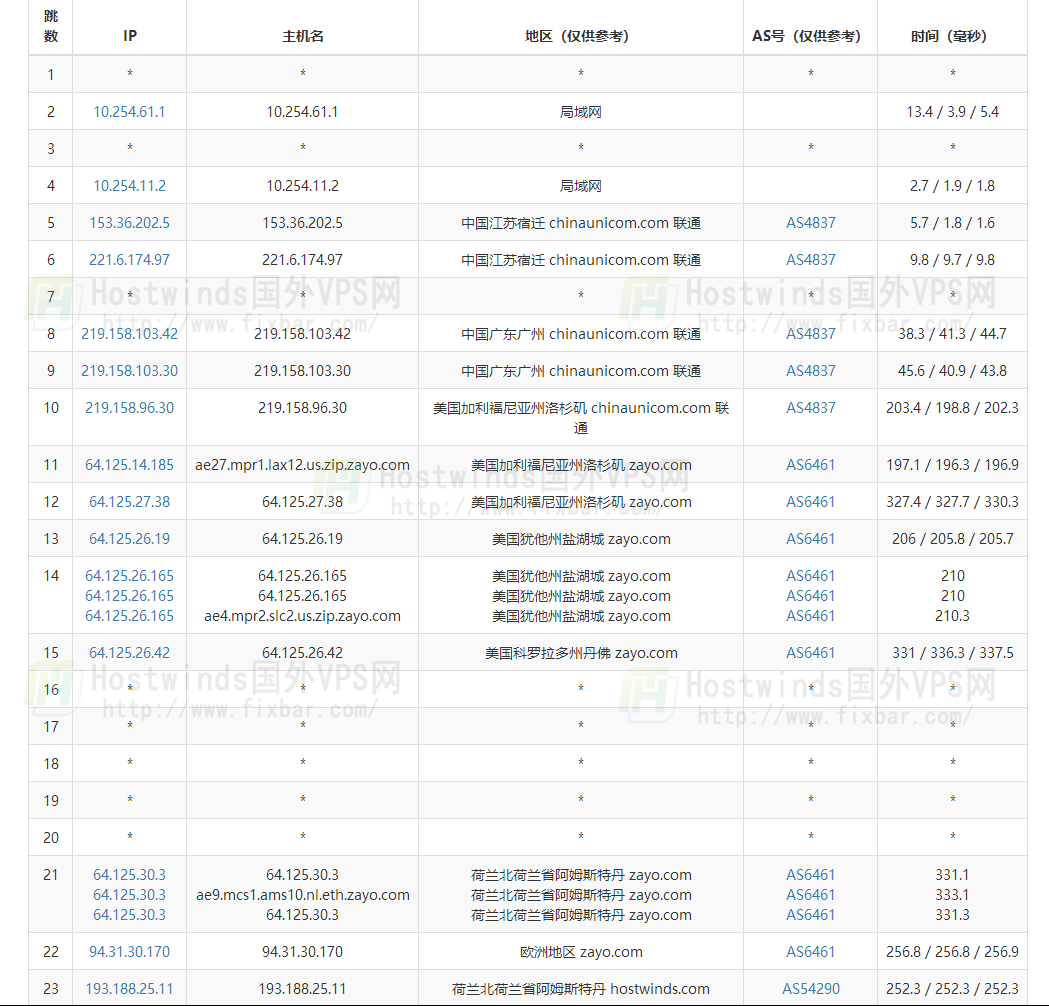Open AS6461 link in hop 11 row
The height and width of the screenshot is (1006, 1049).
click(811, 465)
